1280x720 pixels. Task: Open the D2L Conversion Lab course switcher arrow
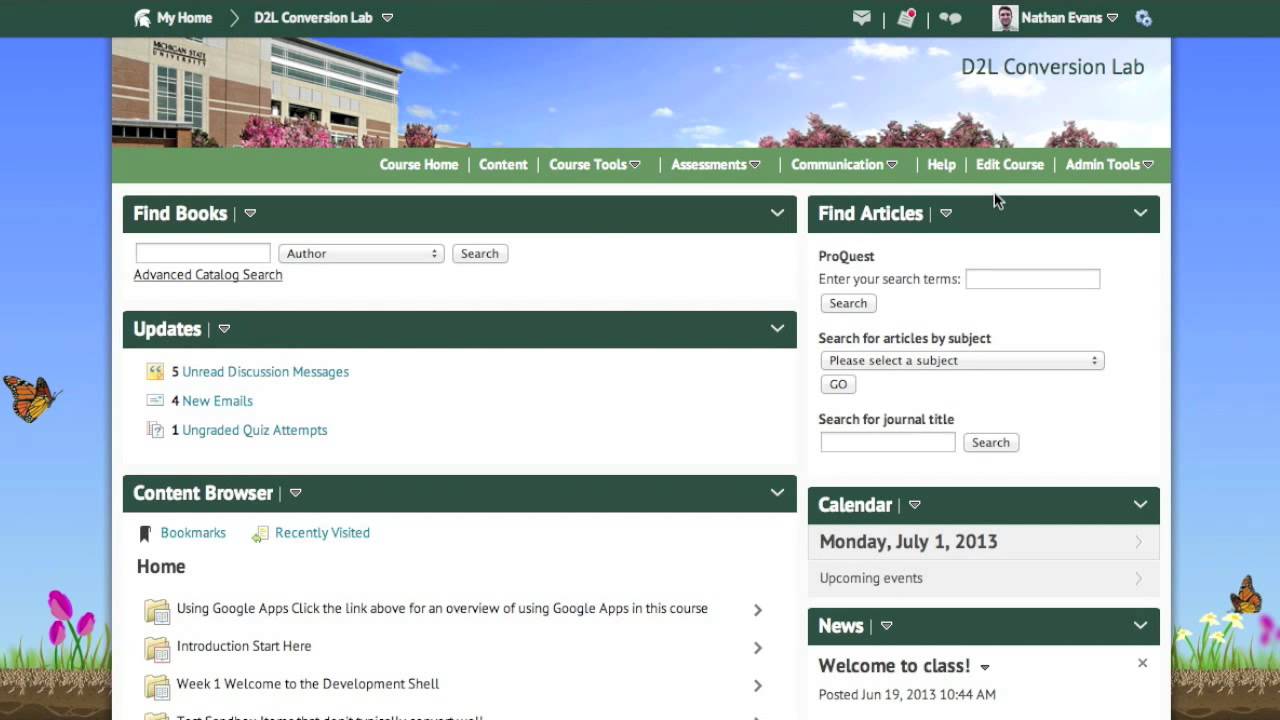[387, 18]
